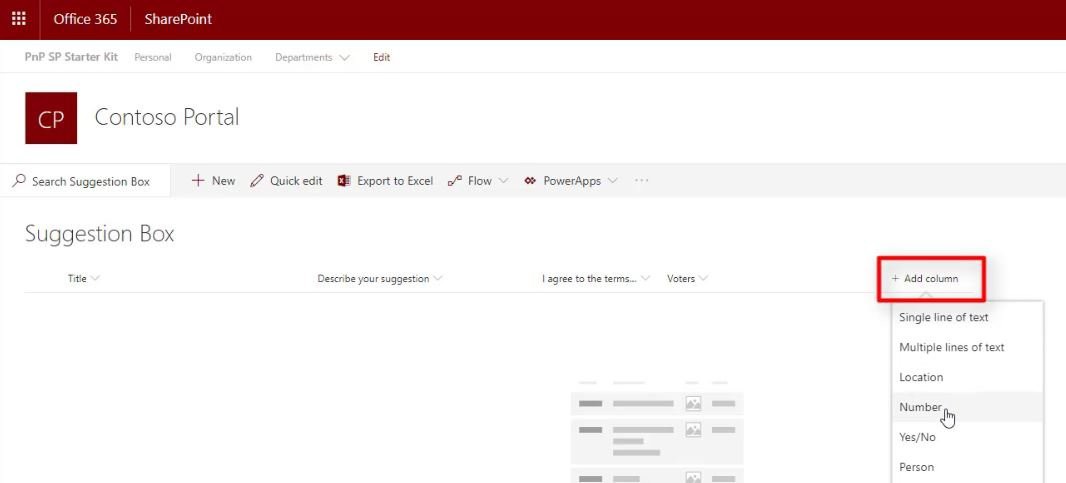Viewport: 1066px width, 483px height.
Task: Open the Organization navigation item
Action: tap(223, 58)
